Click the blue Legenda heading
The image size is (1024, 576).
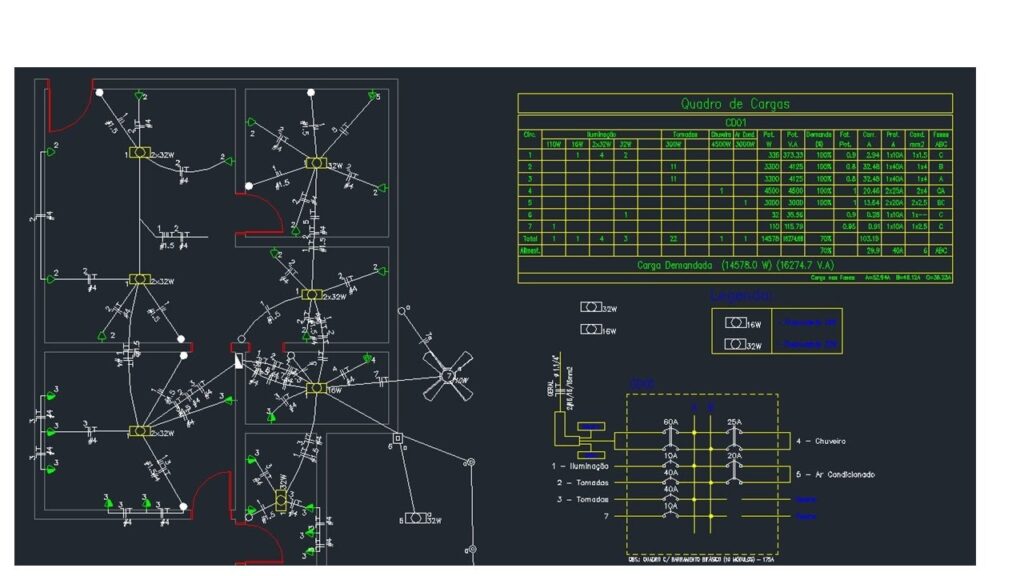click(741, 296)
